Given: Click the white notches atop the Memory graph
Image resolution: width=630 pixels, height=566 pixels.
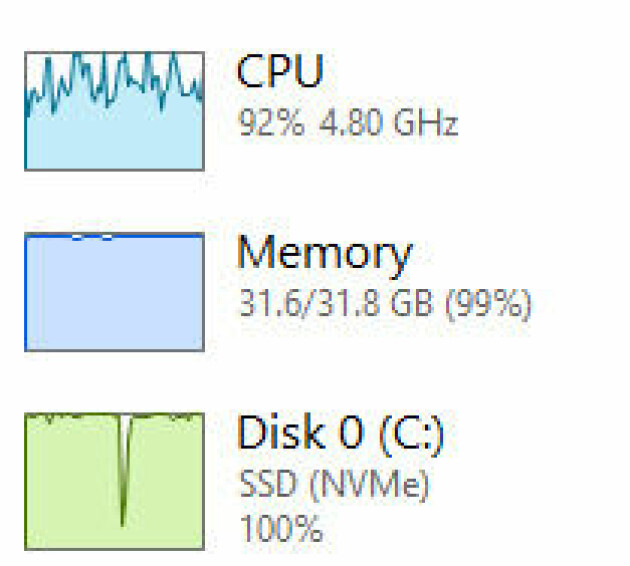Looking at the screenshot, I should [x=92, y=238].
